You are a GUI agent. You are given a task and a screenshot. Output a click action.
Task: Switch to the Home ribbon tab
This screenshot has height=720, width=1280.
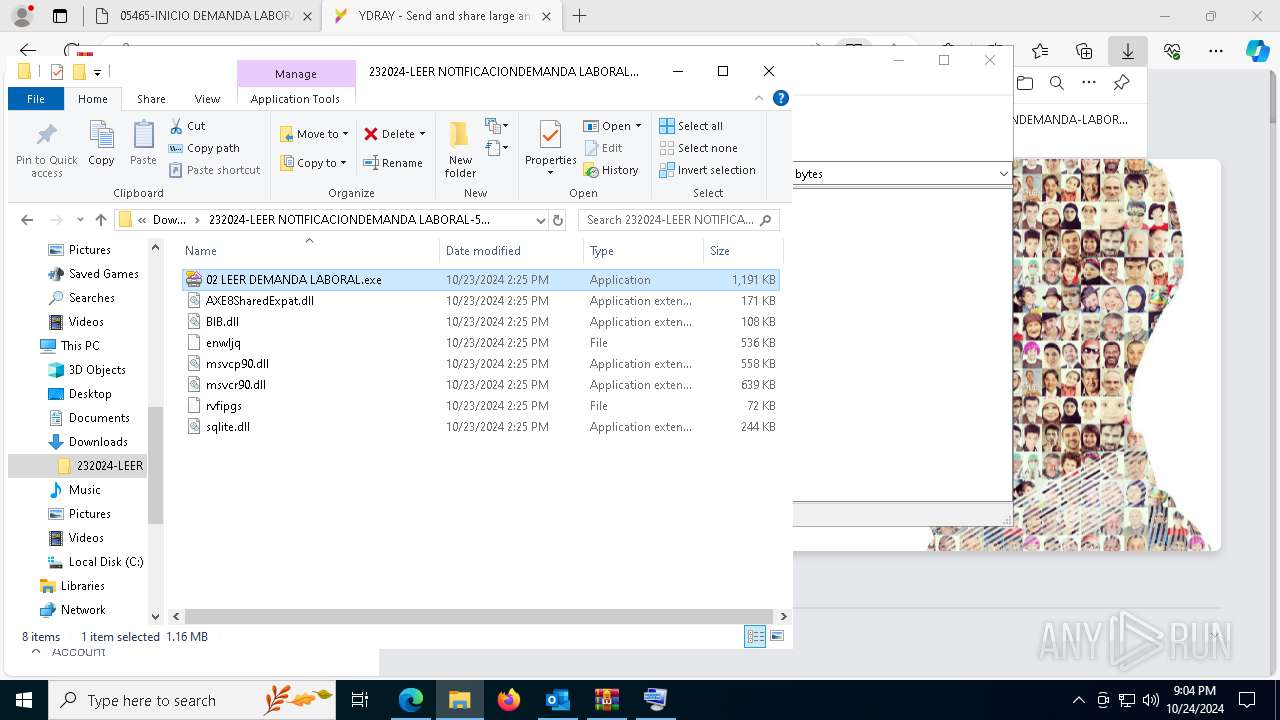tap(93, 99)
